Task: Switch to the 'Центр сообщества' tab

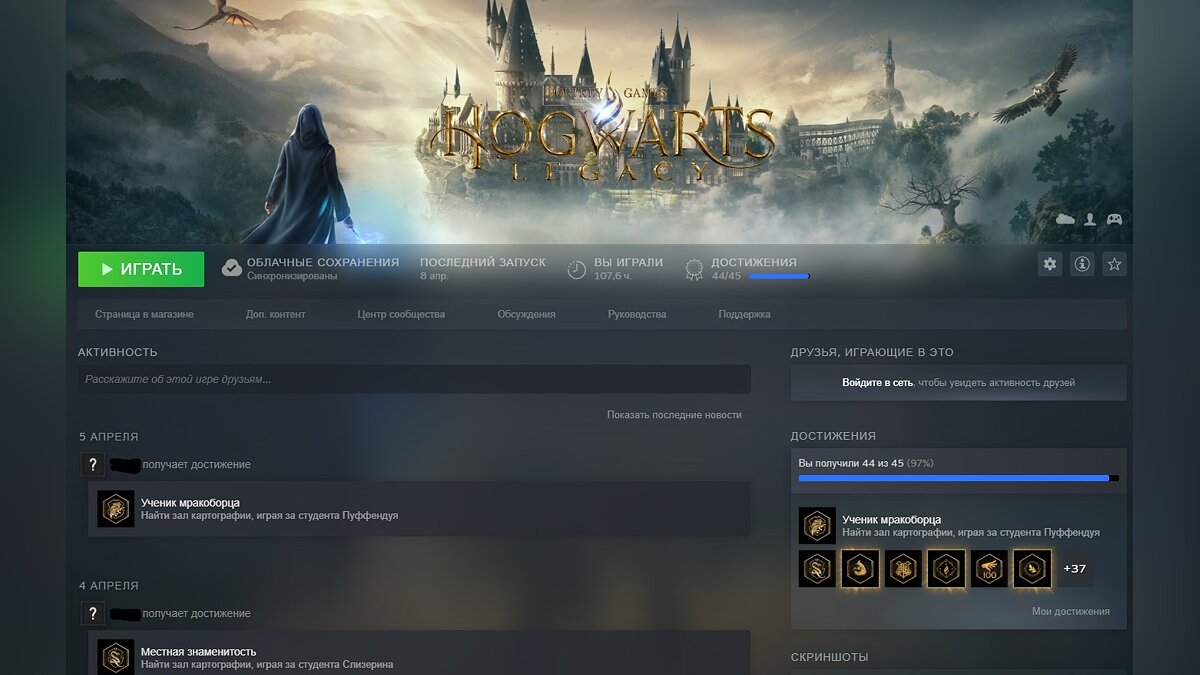Action: (x=401, y=314)
